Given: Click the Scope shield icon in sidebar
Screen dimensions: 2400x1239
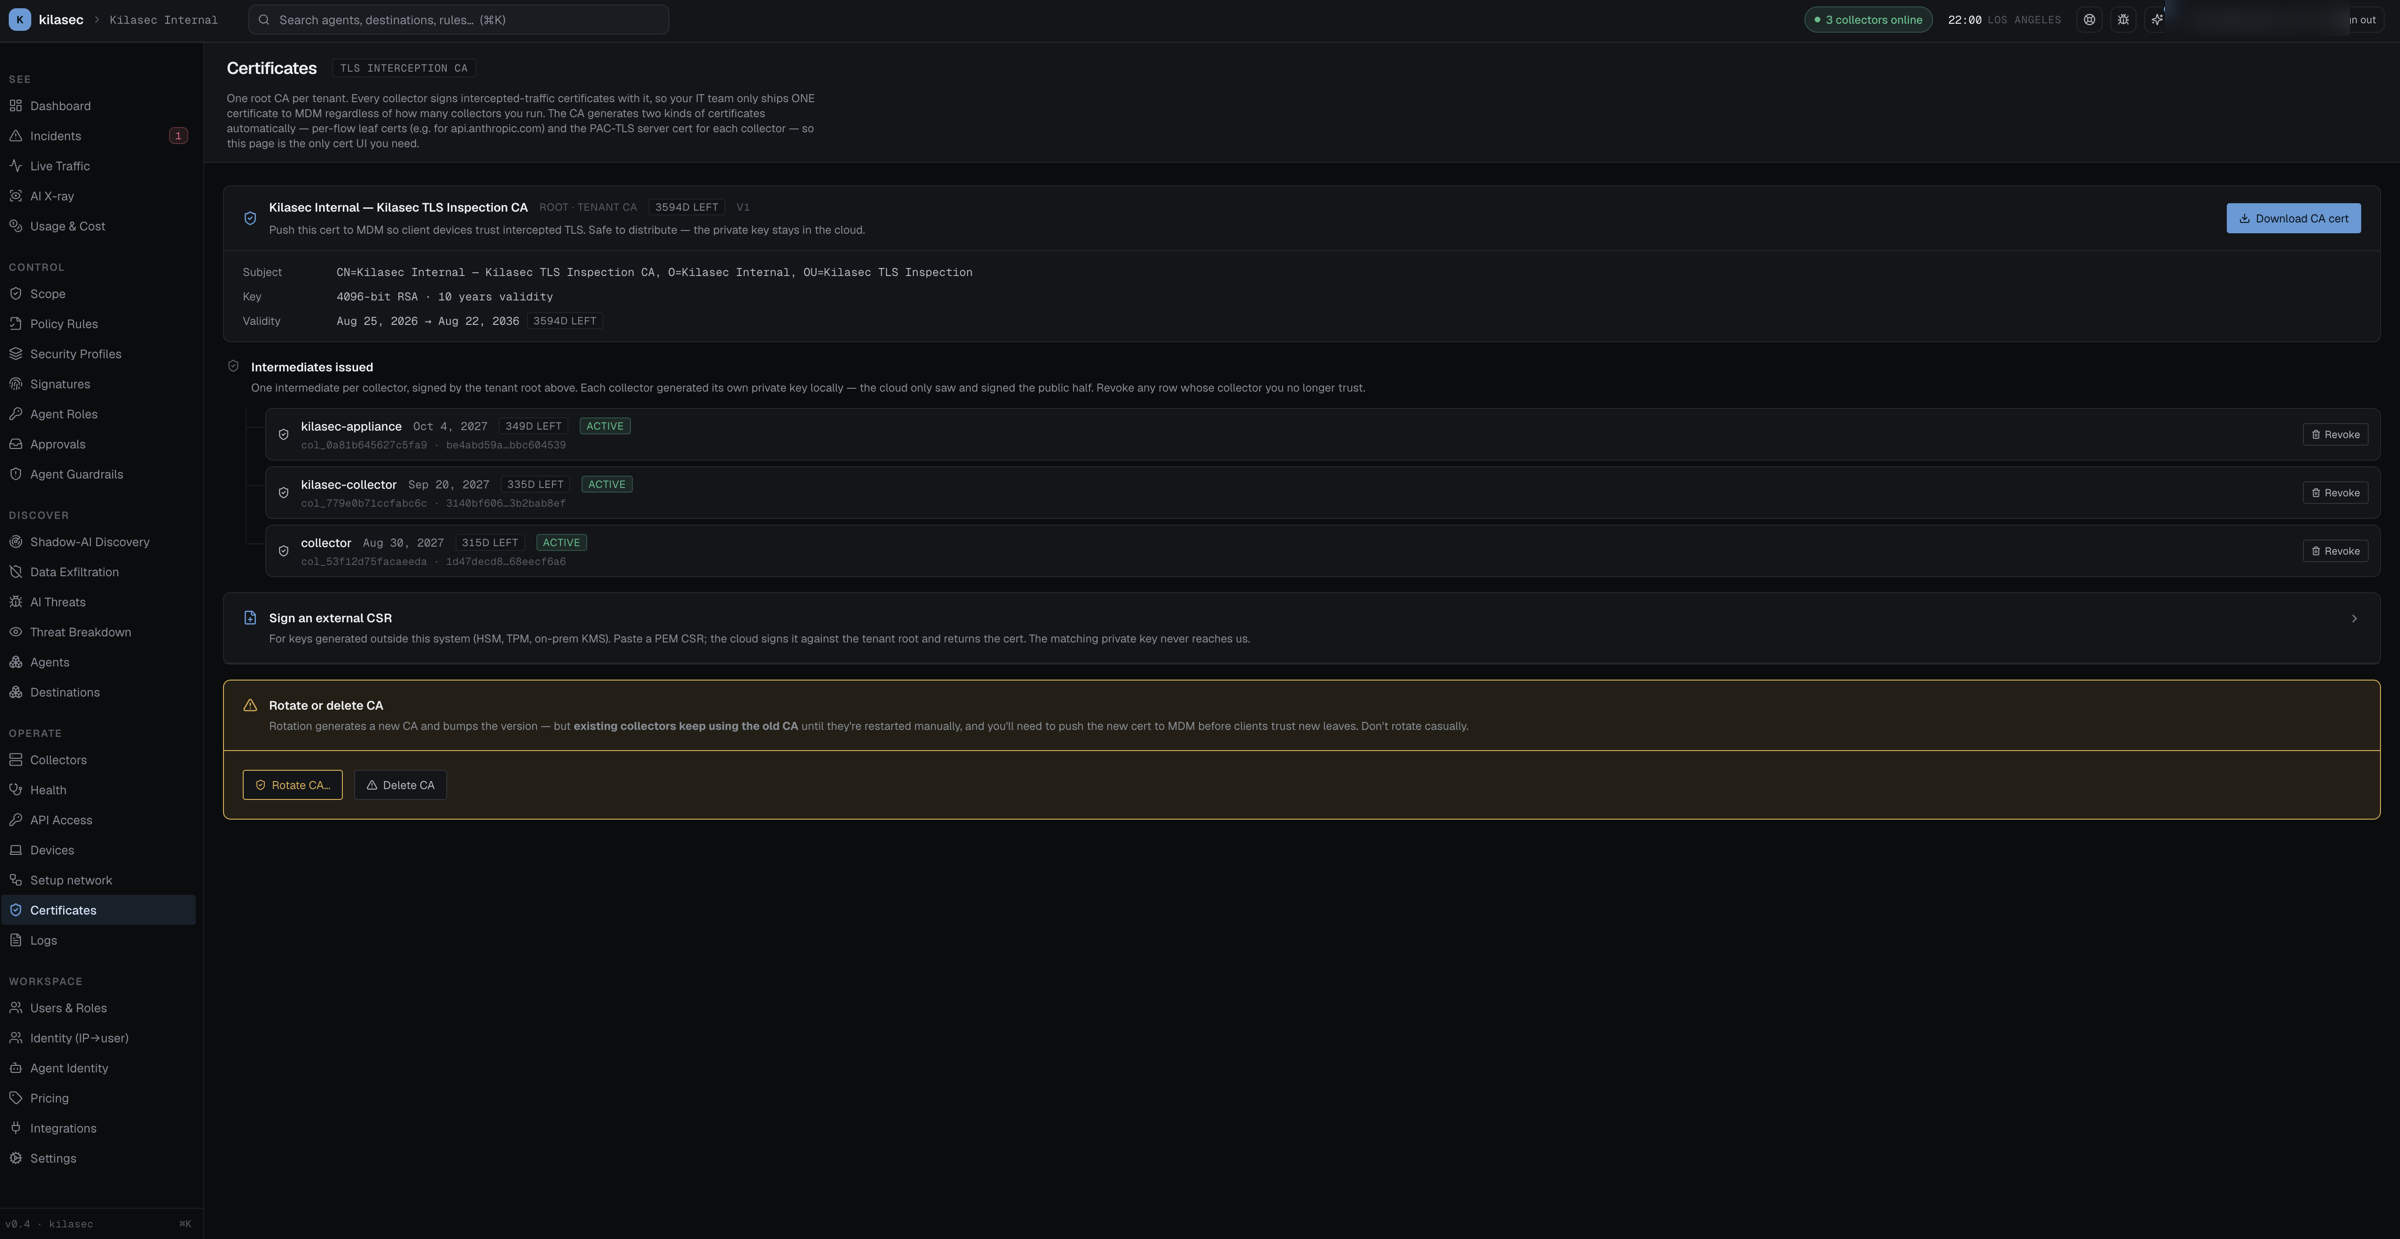Looking at the screenshot, I should 16,294.
